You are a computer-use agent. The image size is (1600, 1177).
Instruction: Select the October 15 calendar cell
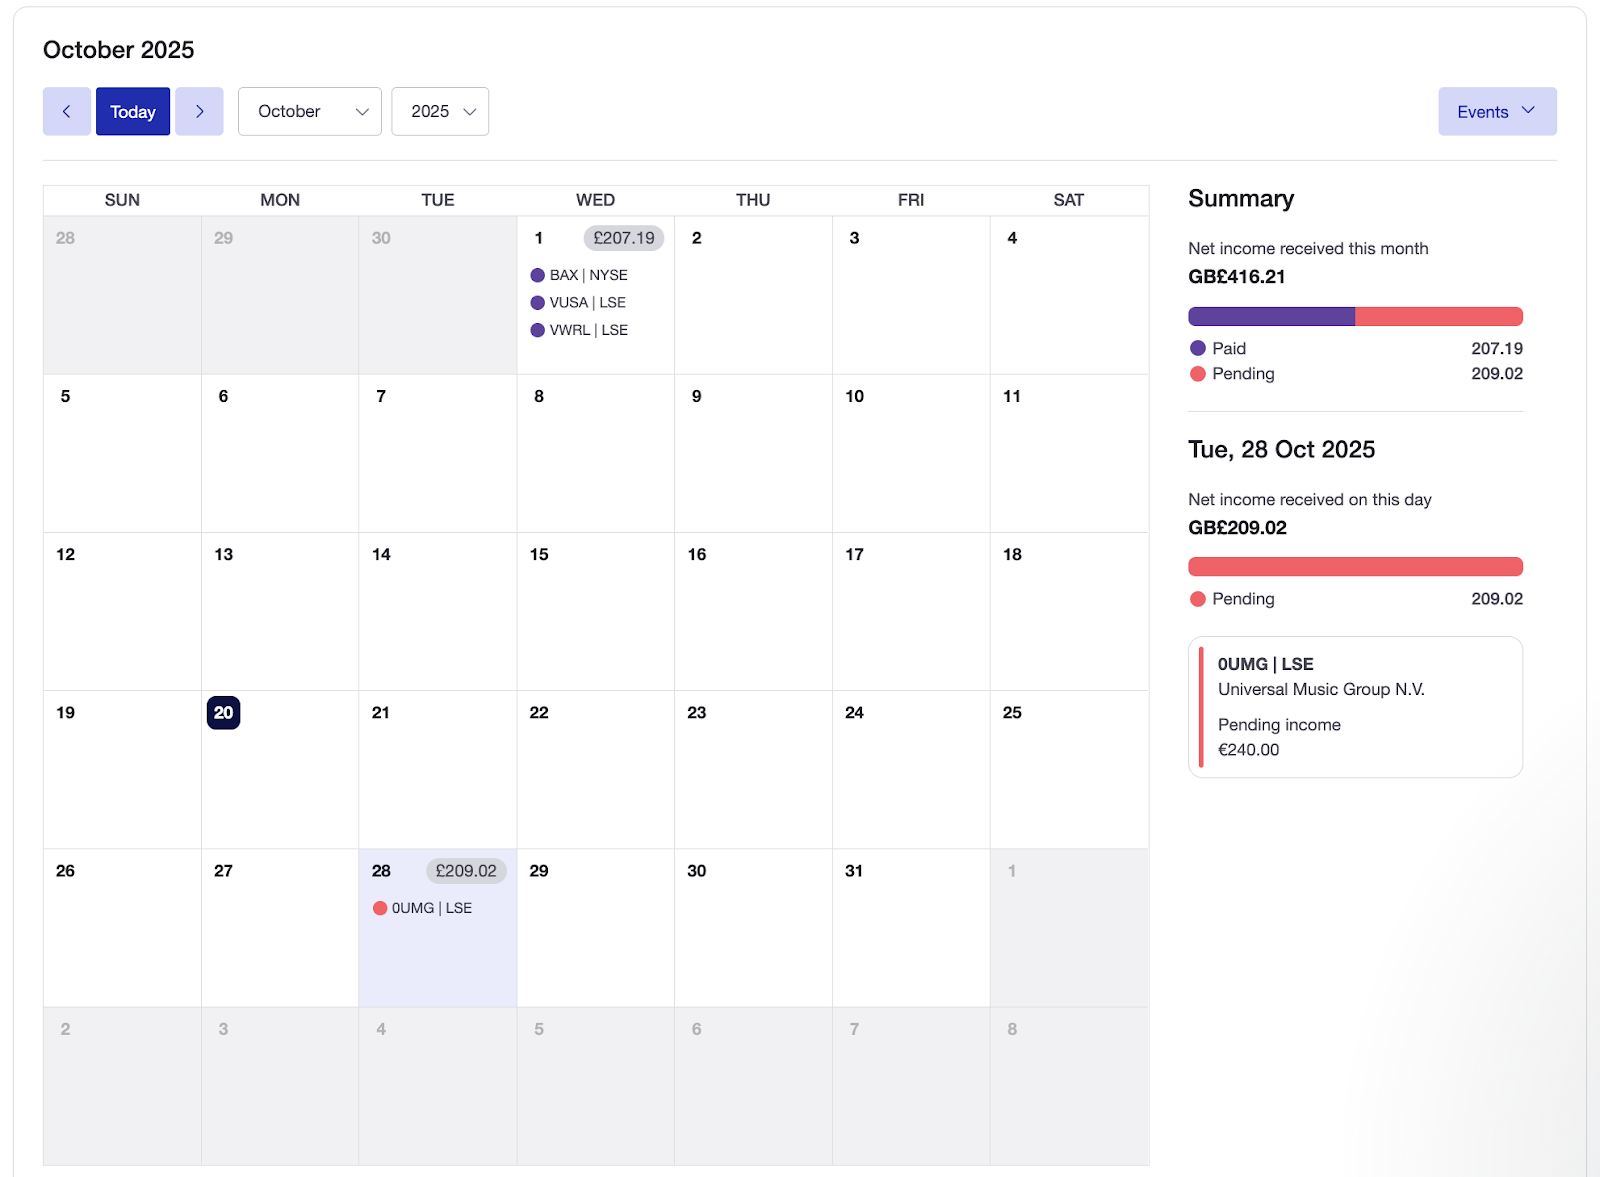click(x=595, y=610)
